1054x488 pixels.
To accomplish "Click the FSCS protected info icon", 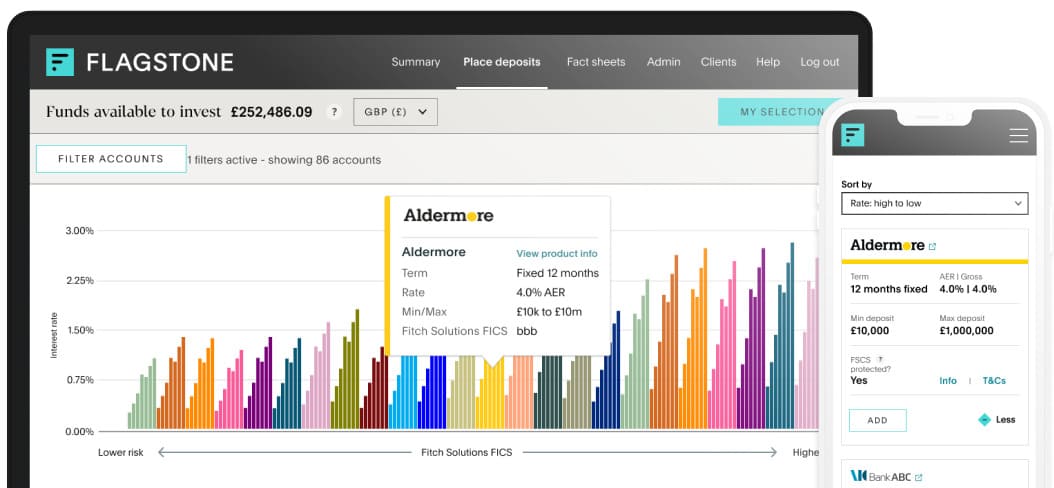I will pyautogui.click(x=881, y=359).
